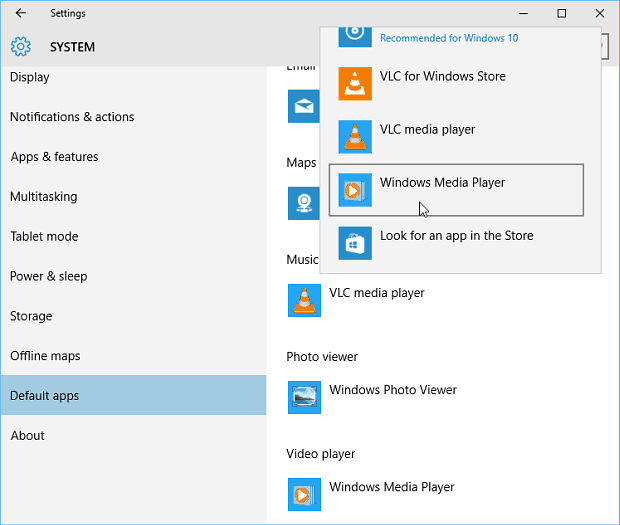This screenshot has height=525, width=620.
Task: Go to Apps & features
Action: point(133,157)
